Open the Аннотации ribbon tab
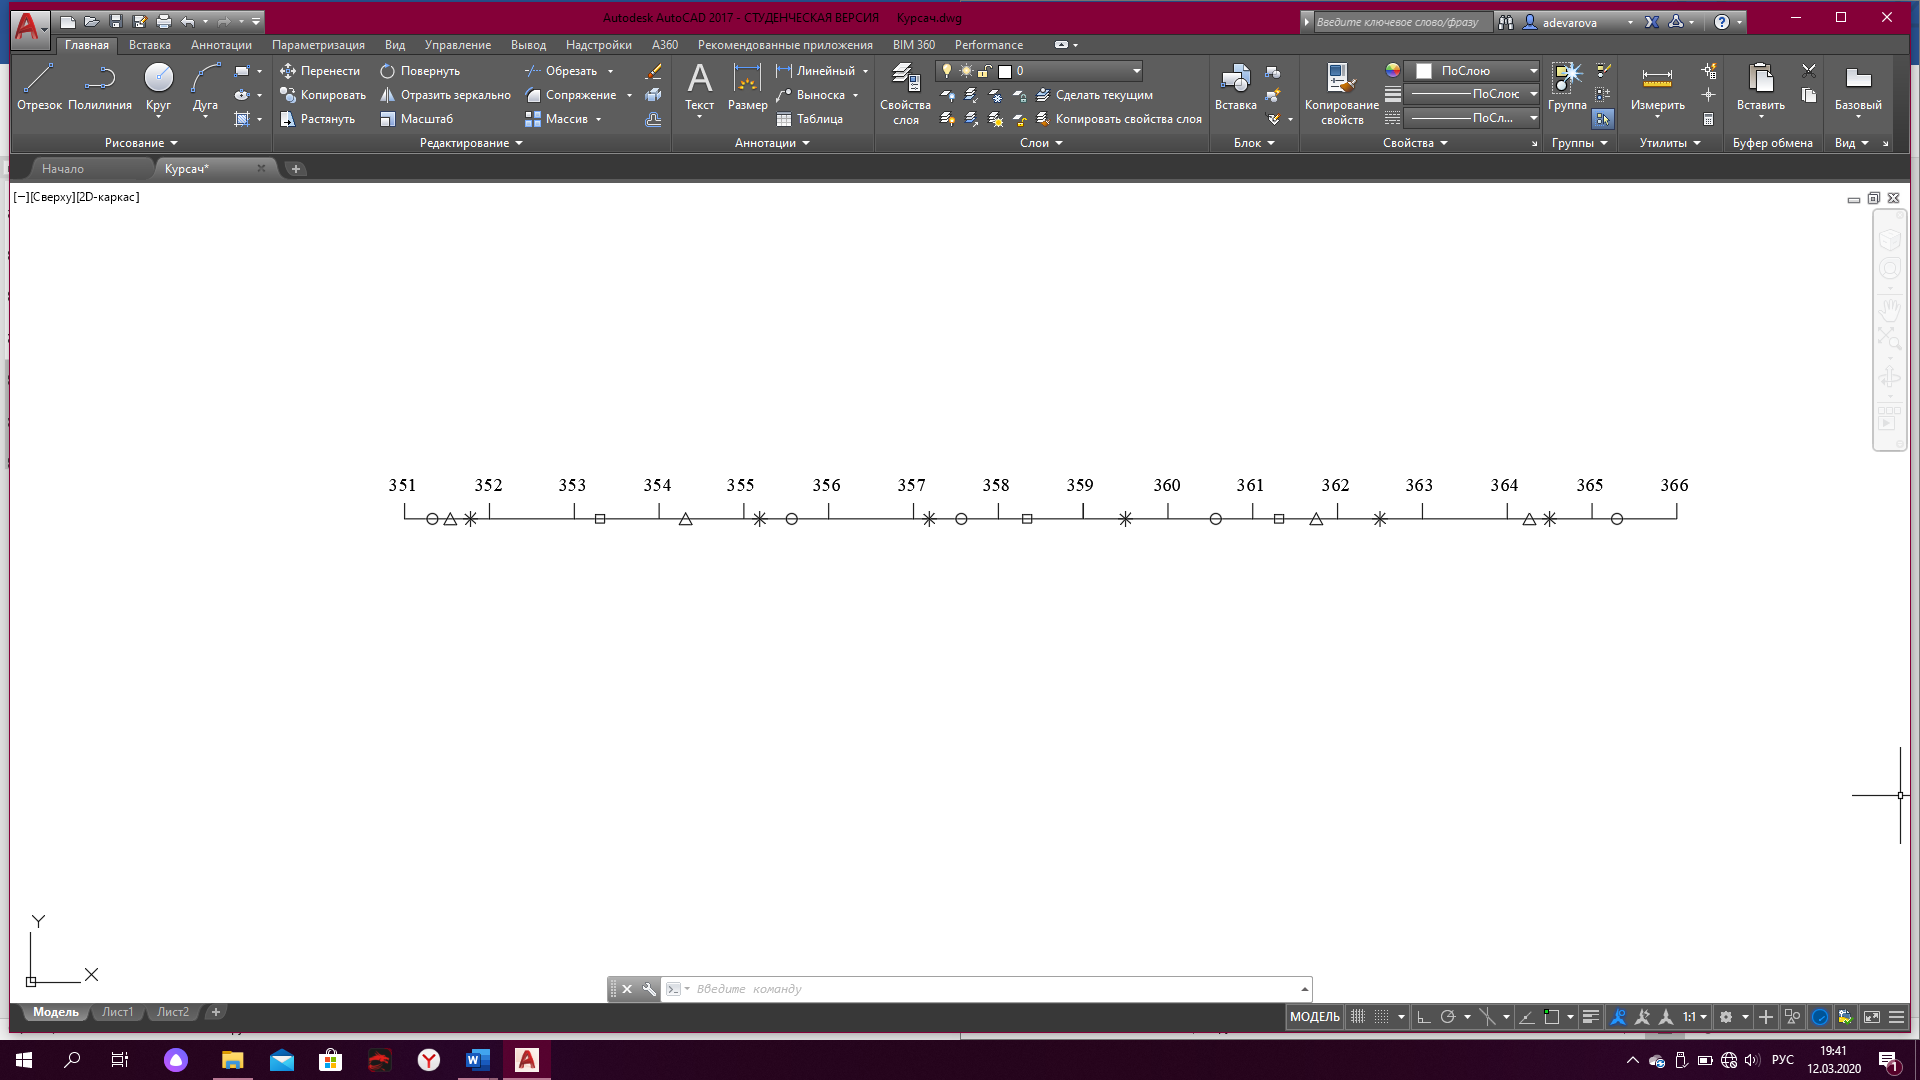 pyautogui.click(x=221, y=45)
